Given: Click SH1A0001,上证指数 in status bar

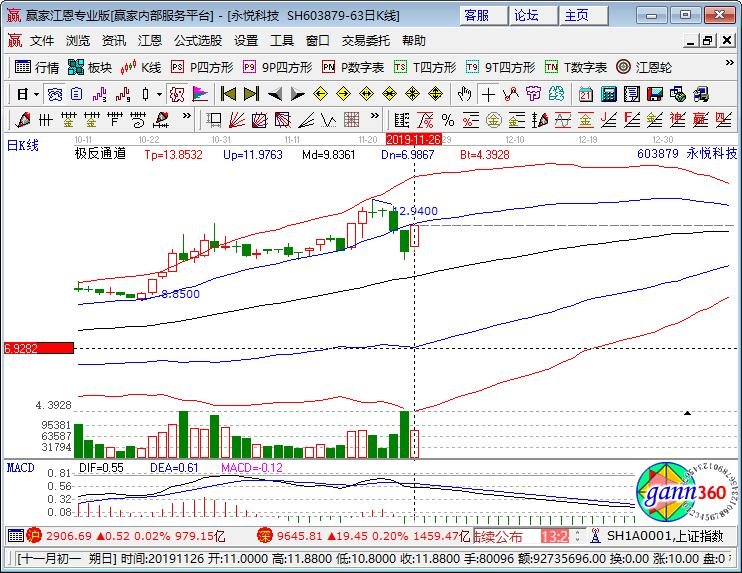Looking at the screenshot, I should pyautogui.click(x=665, y=536).
